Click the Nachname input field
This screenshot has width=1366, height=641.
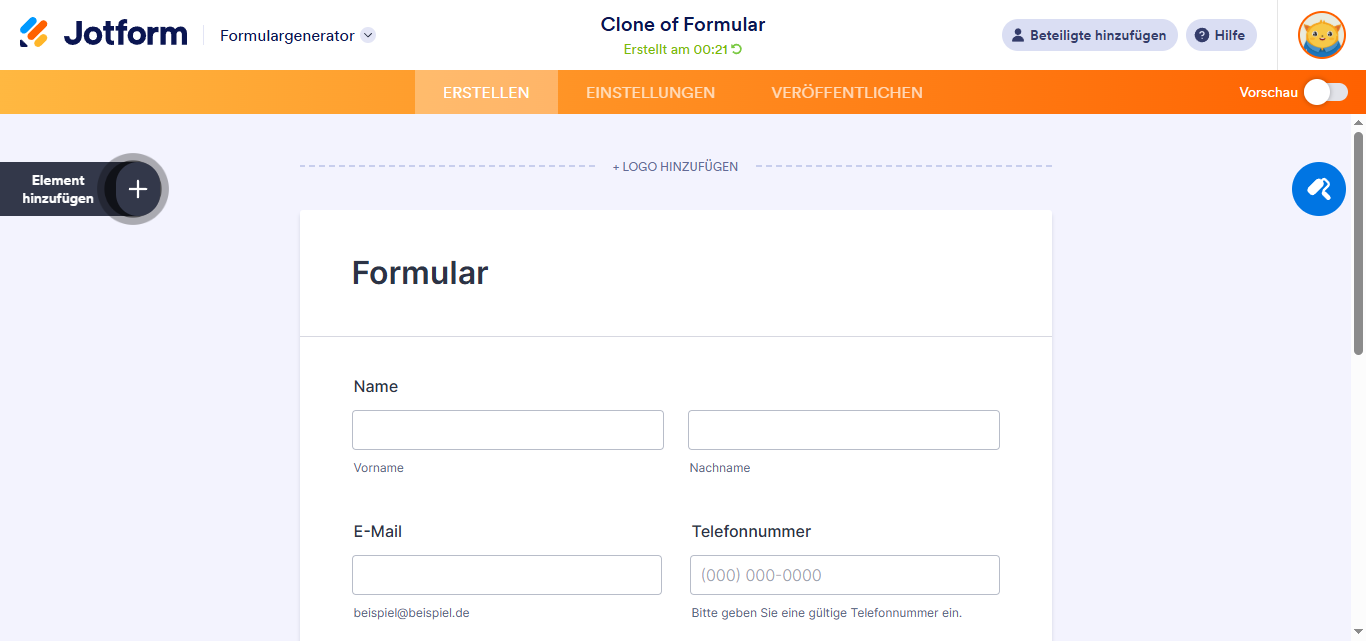pos(843,430)
